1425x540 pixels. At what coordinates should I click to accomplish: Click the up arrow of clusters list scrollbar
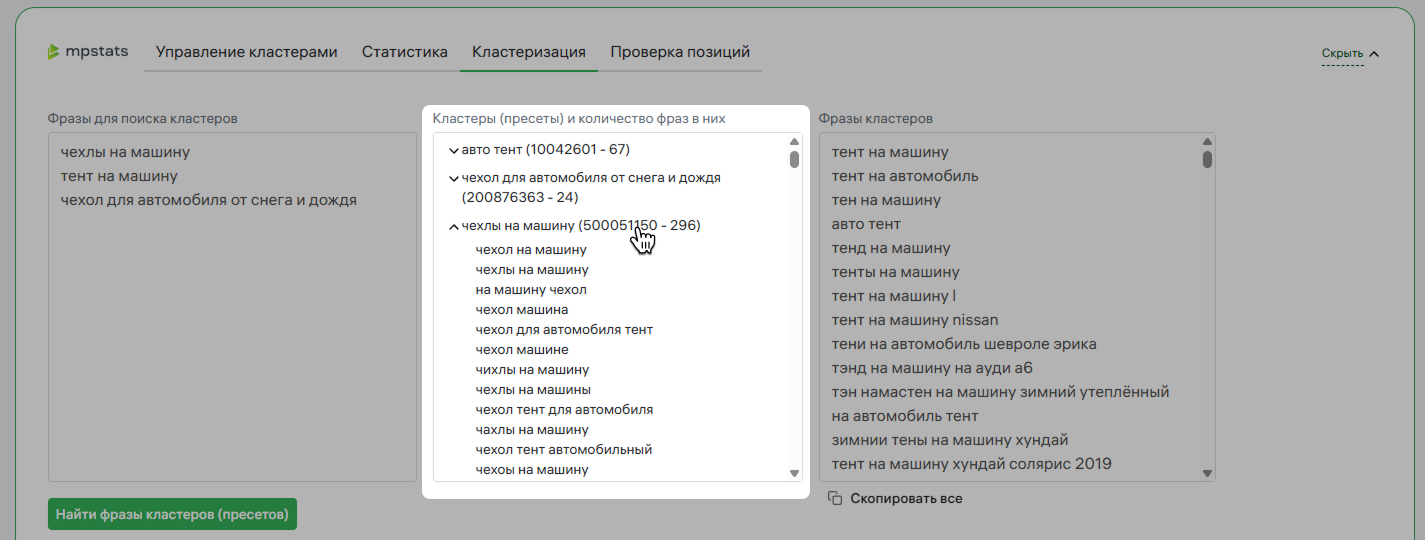pos(795,142)
